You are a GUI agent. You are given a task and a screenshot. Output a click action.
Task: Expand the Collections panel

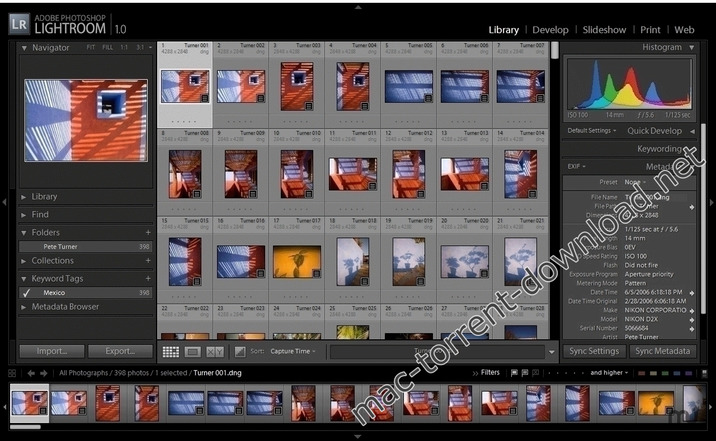tap(24, 261)
